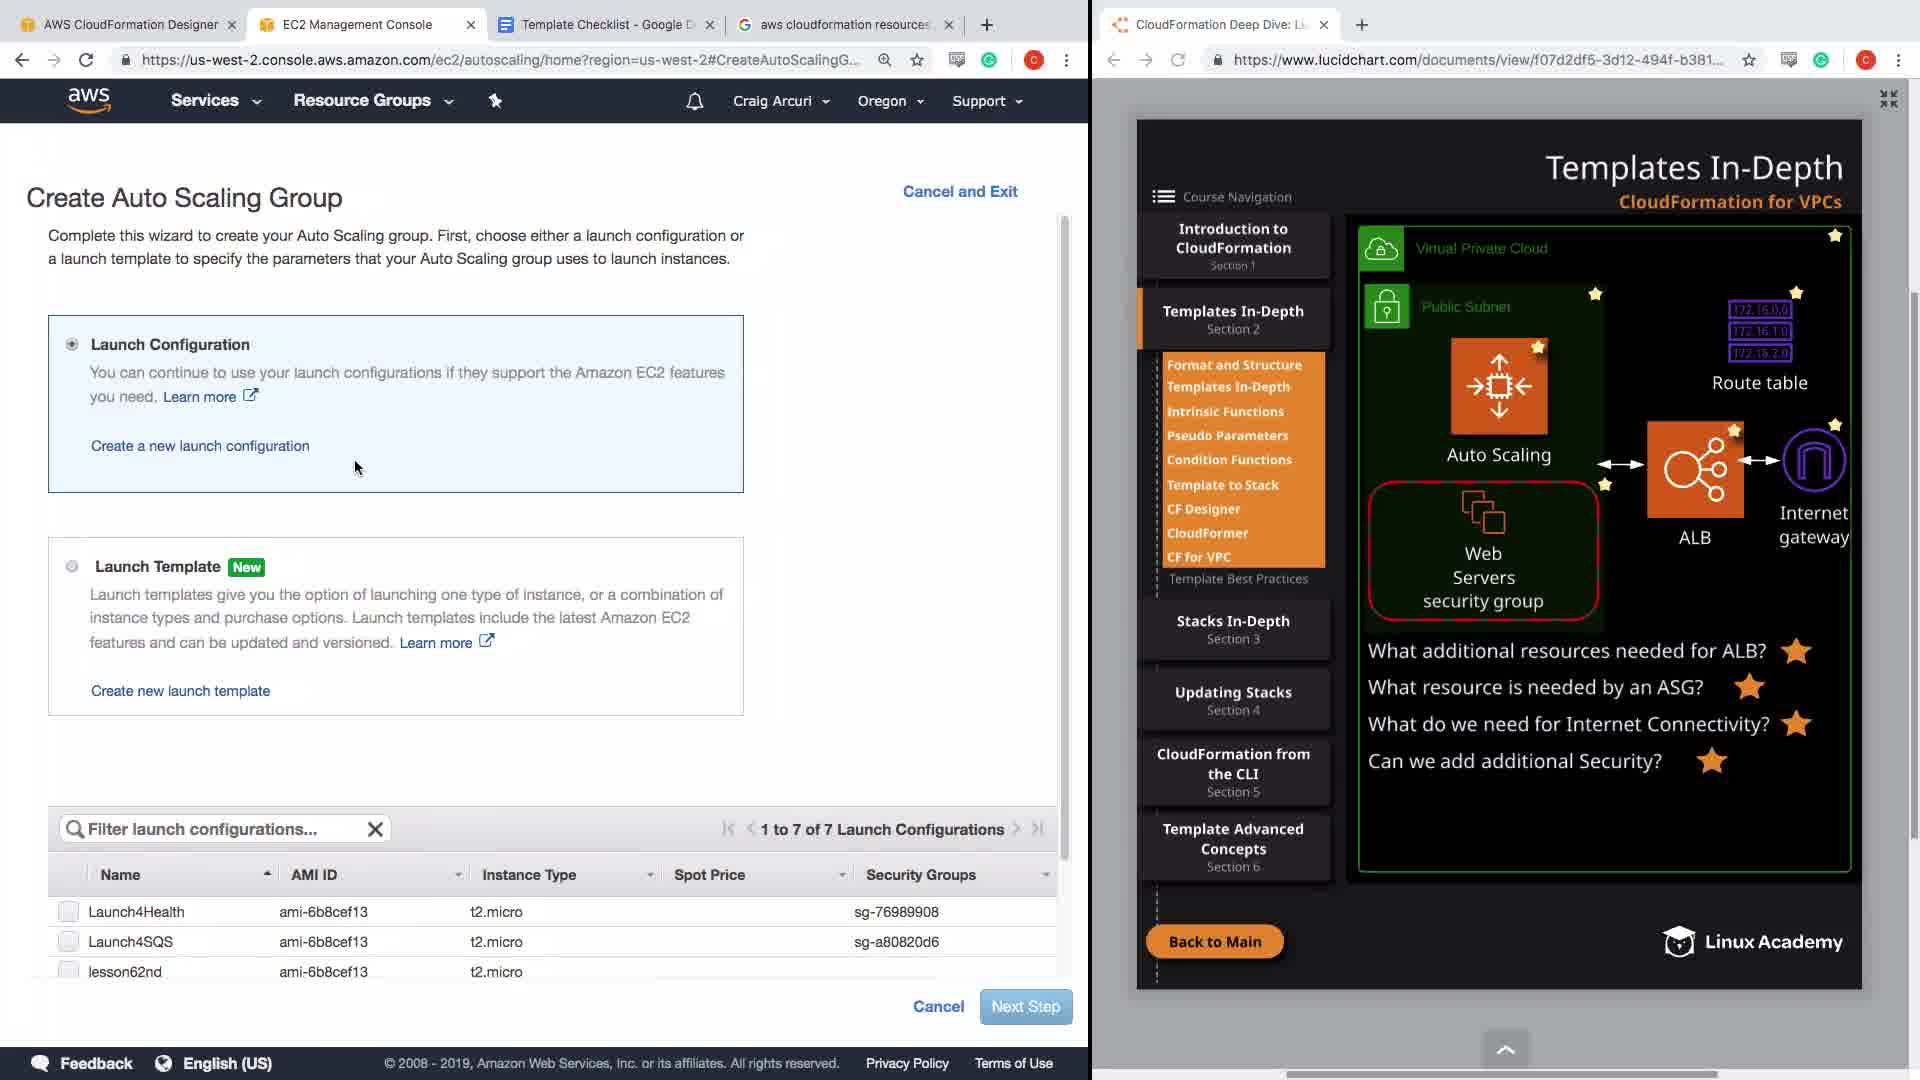Open the Oregon region dropdown

click(890, 101)
